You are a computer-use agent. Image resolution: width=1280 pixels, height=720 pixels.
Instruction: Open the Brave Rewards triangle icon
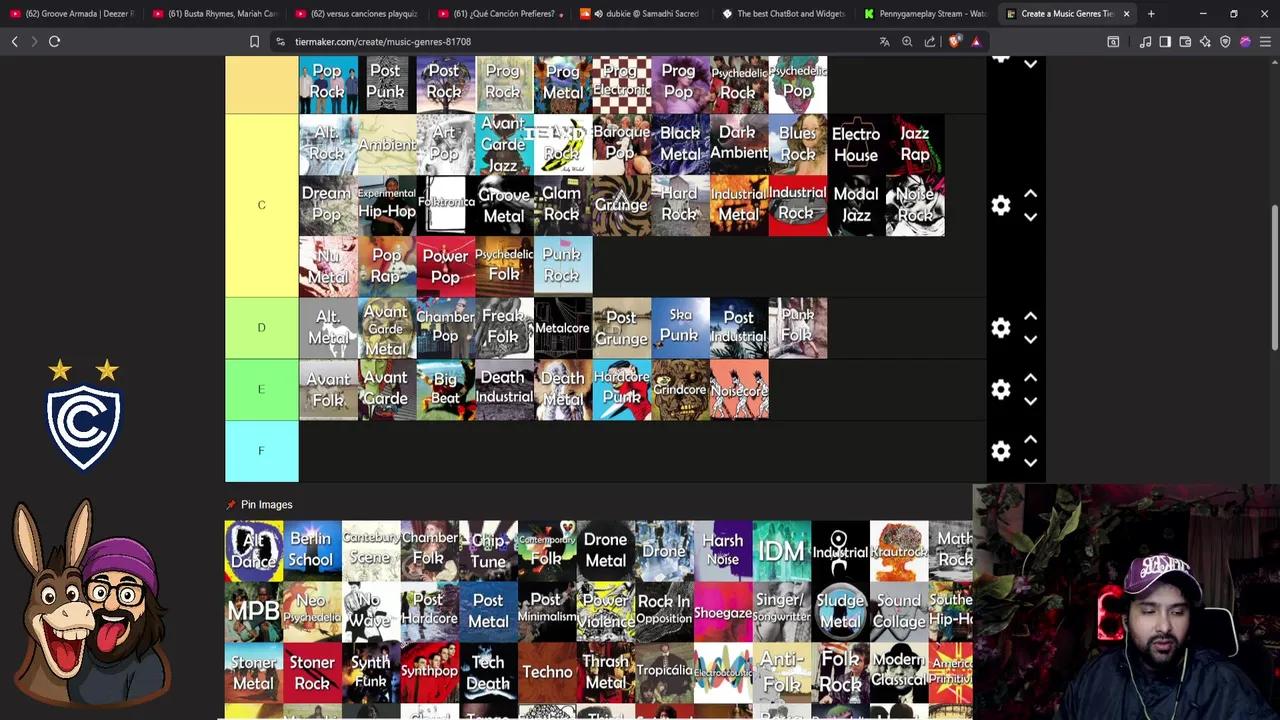click(976, 42)
